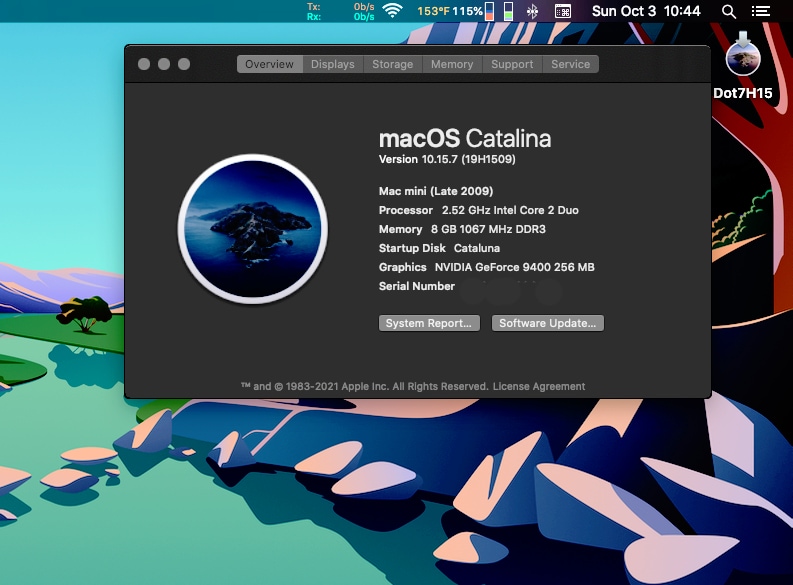Click the 2.52 GHz Intel Core 2 Duo value
Viewport: 793px width, 585px height.
pos(510,210)
